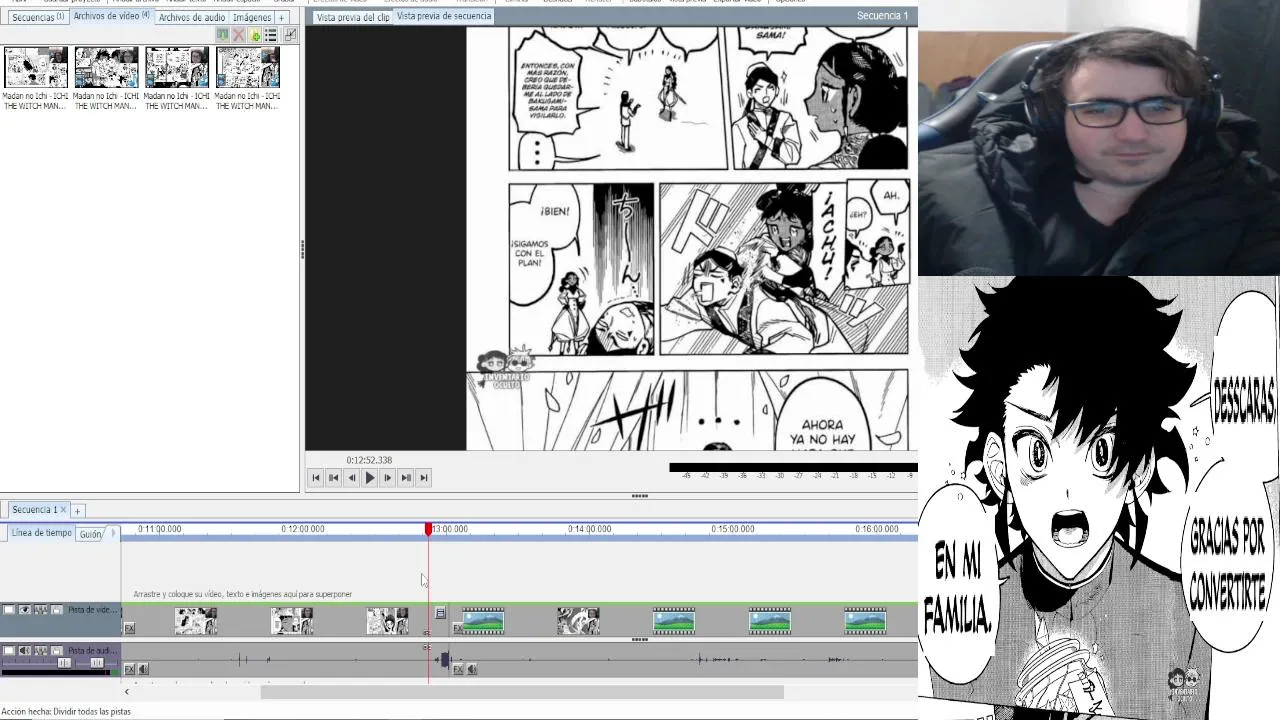Go to start of sequence button

click(316, 478)
